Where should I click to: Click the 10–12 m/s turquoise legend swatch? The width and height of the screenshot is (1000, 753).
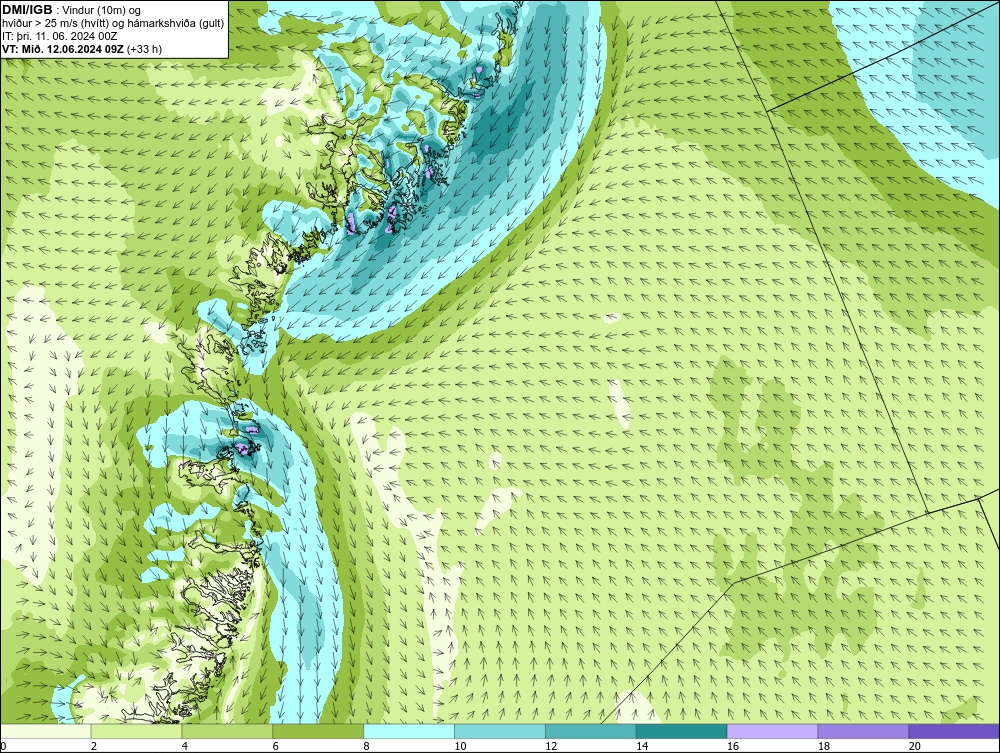500,731
